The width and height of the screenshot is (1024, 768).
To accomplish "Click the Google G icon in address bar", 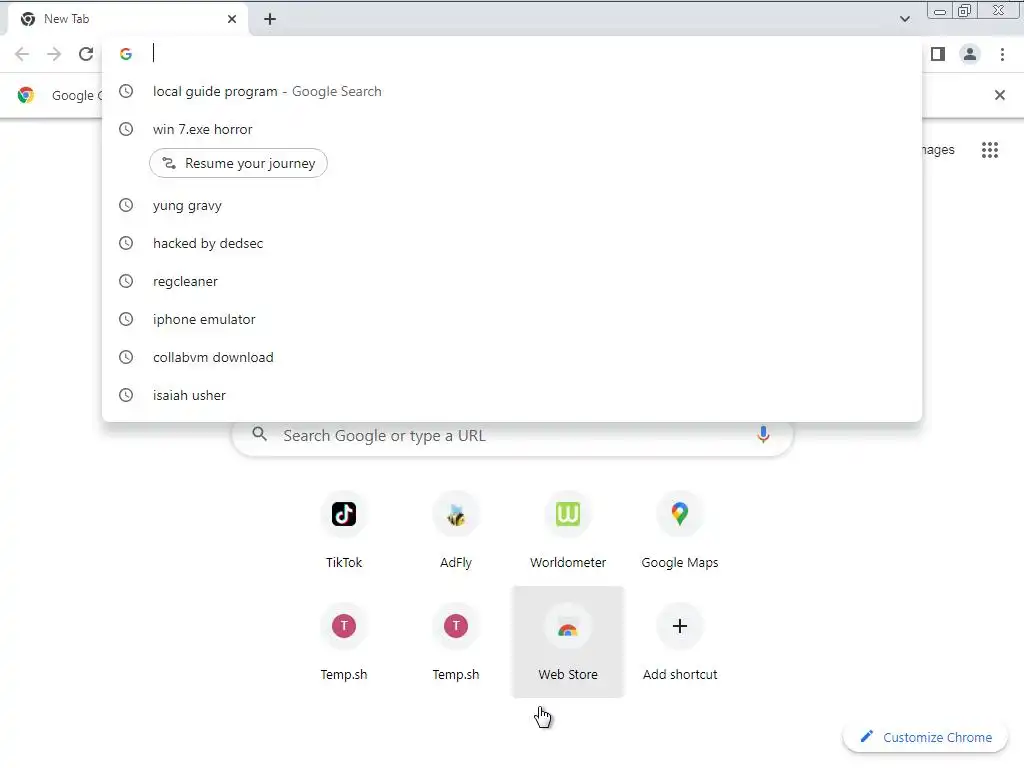I will pos(126,54).
